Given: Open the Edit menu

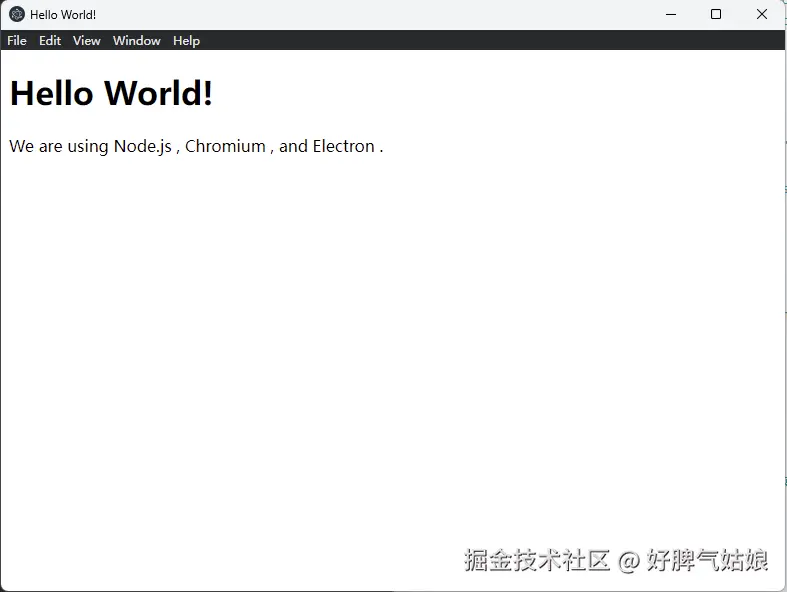Looking at the screenshot, I should click(x=50, y=41).
